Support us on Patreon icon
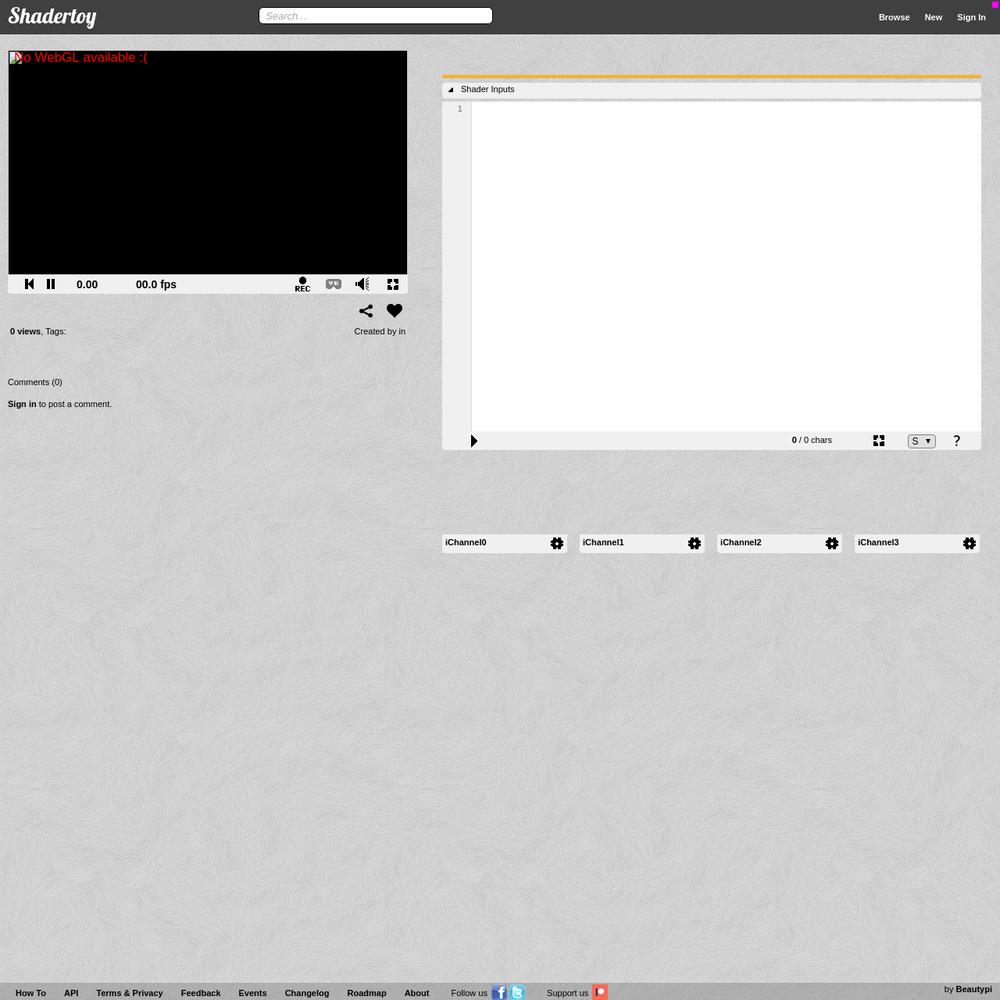The height and width of the screenshot is (1000, 1000). (x=600, y=992)
